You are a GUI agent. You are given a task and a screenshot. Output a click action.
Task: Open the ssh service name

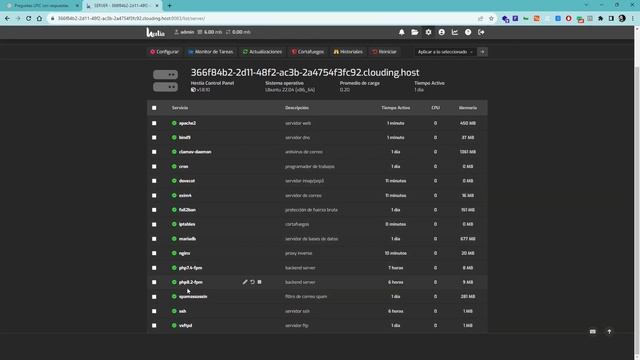(182, 311)
